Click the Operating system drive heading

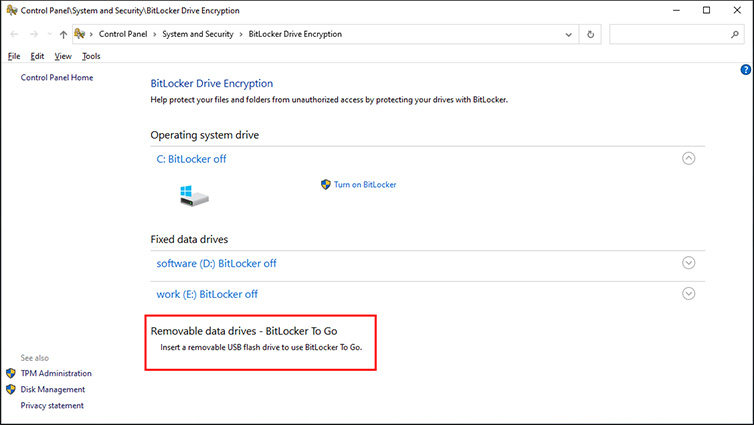(204, 135)
